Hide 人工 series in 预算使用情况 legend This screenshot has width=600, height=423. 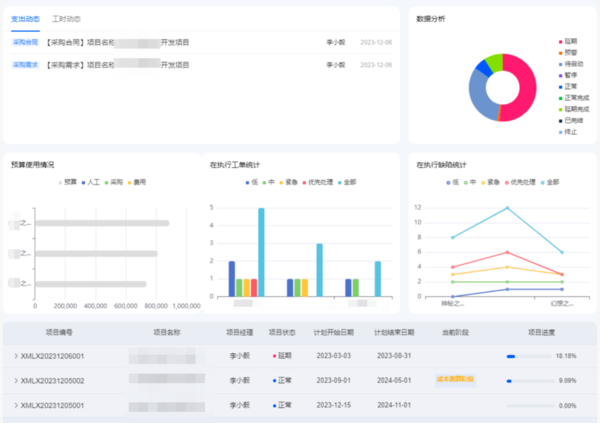[91, 183]
